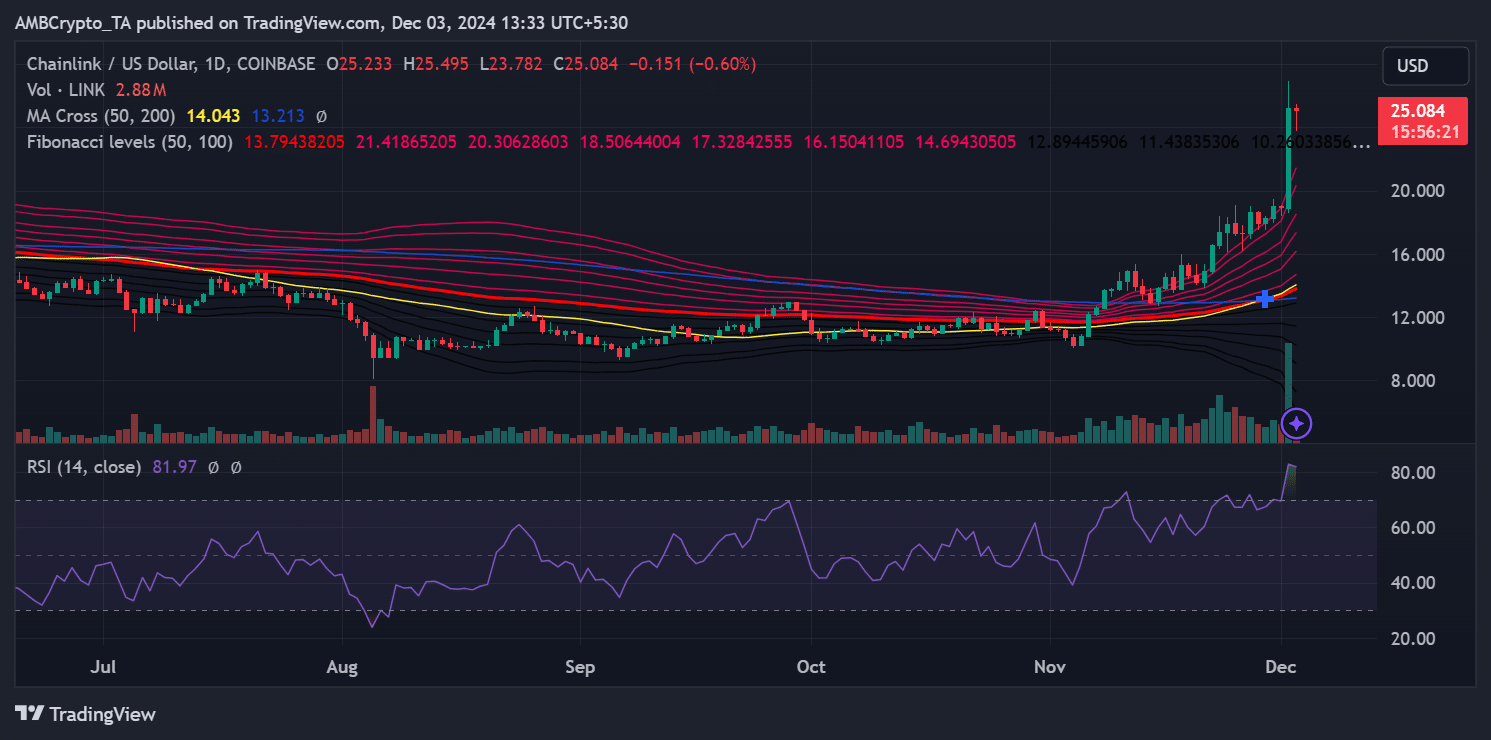Image resolution: width=1491 pixels, height=740 pixels.
Task: Click the change value −0.151 (−0.60%)
Action: [x=692, y=64]
